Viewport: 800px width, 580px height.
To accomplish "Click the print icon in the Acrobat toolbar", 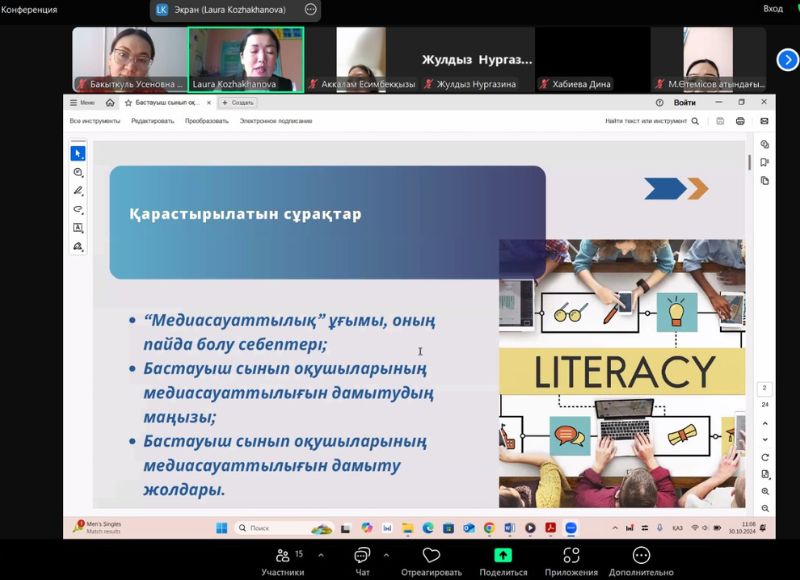I will [740, 121].
